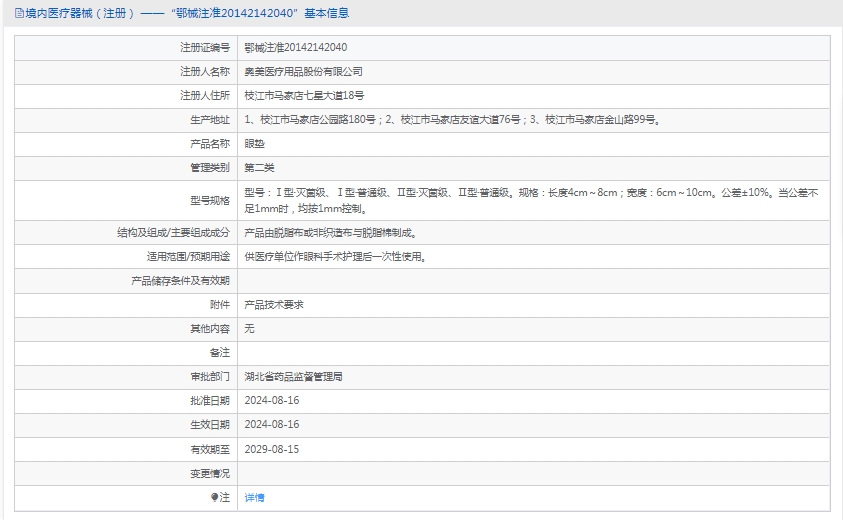The height and width of the screenshot is (520, 843).
Task: Click the production address value text
Action: pos(451,120)
